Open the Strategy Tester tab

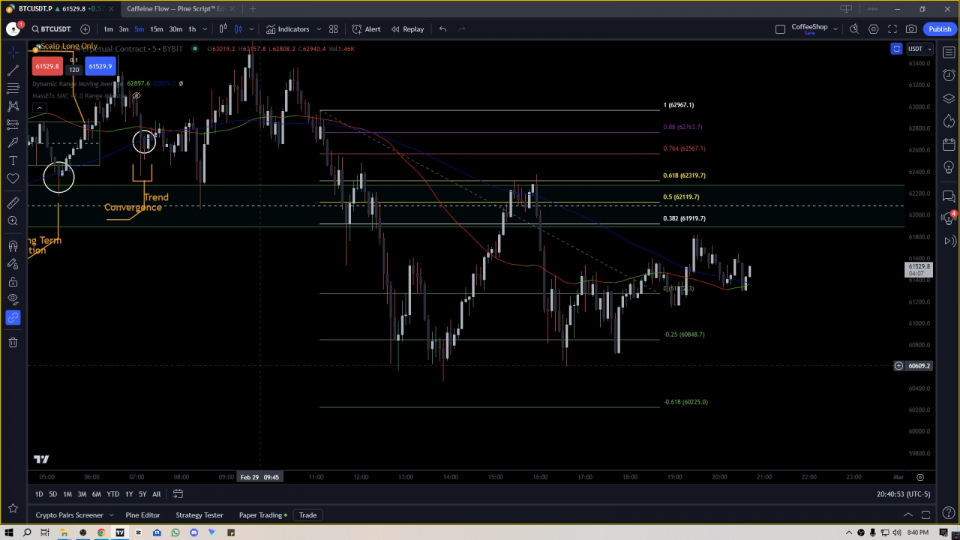199,515
